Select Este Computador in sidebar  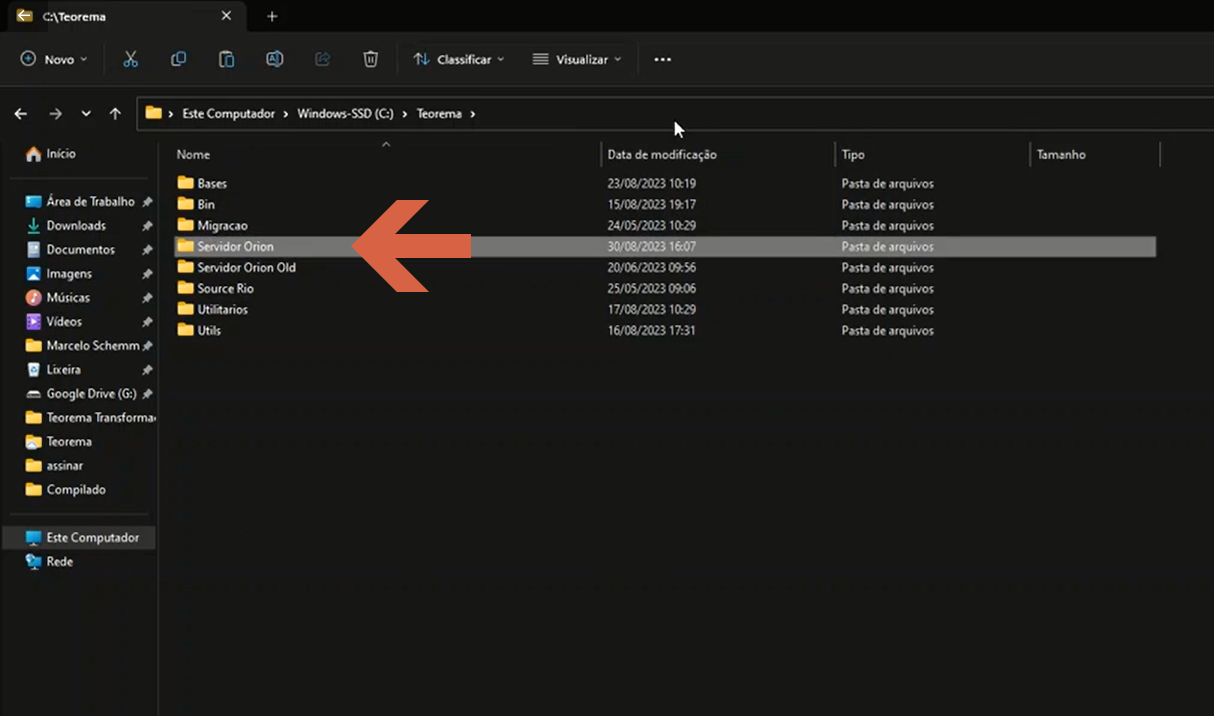tap(79, 538)
